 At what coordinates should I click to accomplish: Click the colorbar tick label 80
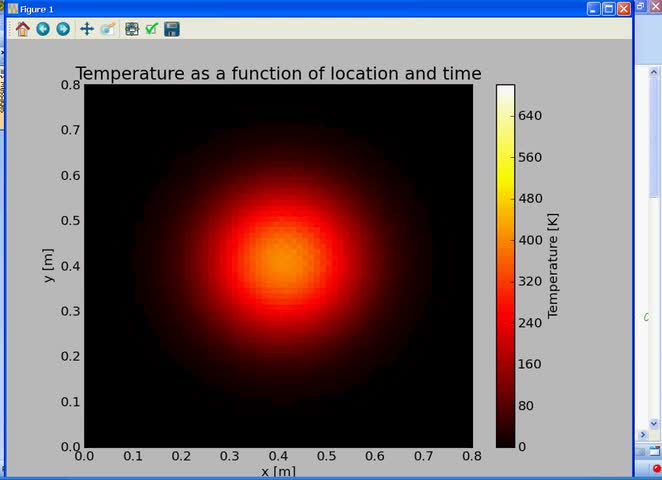(526, 406)
